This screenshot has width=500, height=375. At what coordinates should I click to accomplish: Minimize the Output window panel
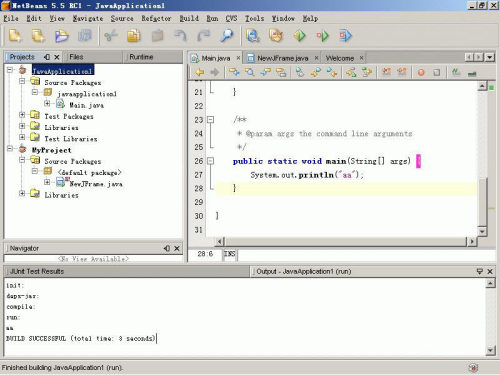[x=480, y=271]
